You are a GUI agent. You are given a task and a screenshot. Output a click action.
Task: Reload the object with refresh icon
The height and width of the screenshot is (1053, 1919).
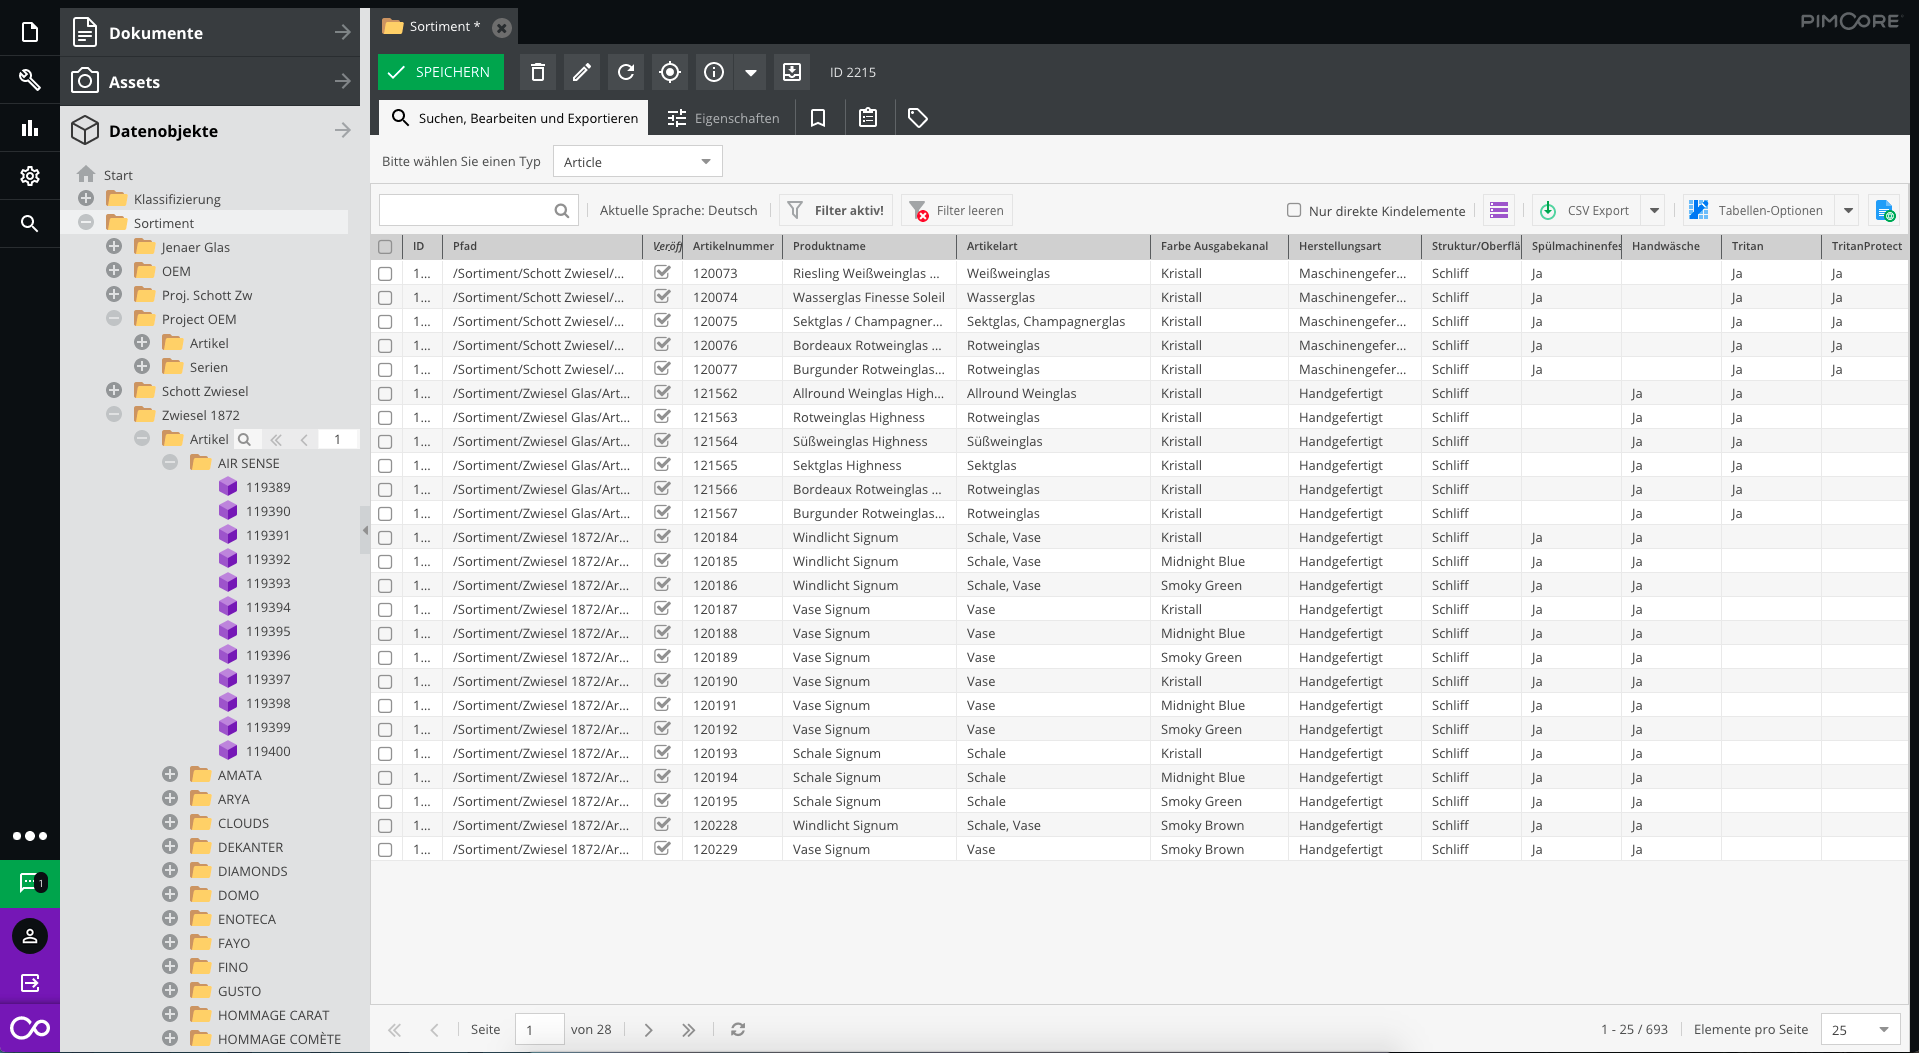(626, 72)
